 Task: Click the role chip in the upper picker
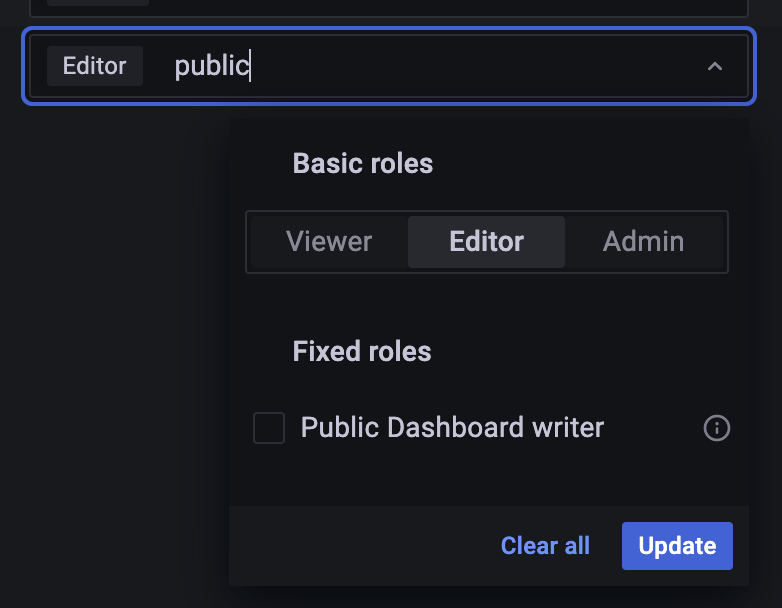tap(98, 3)
